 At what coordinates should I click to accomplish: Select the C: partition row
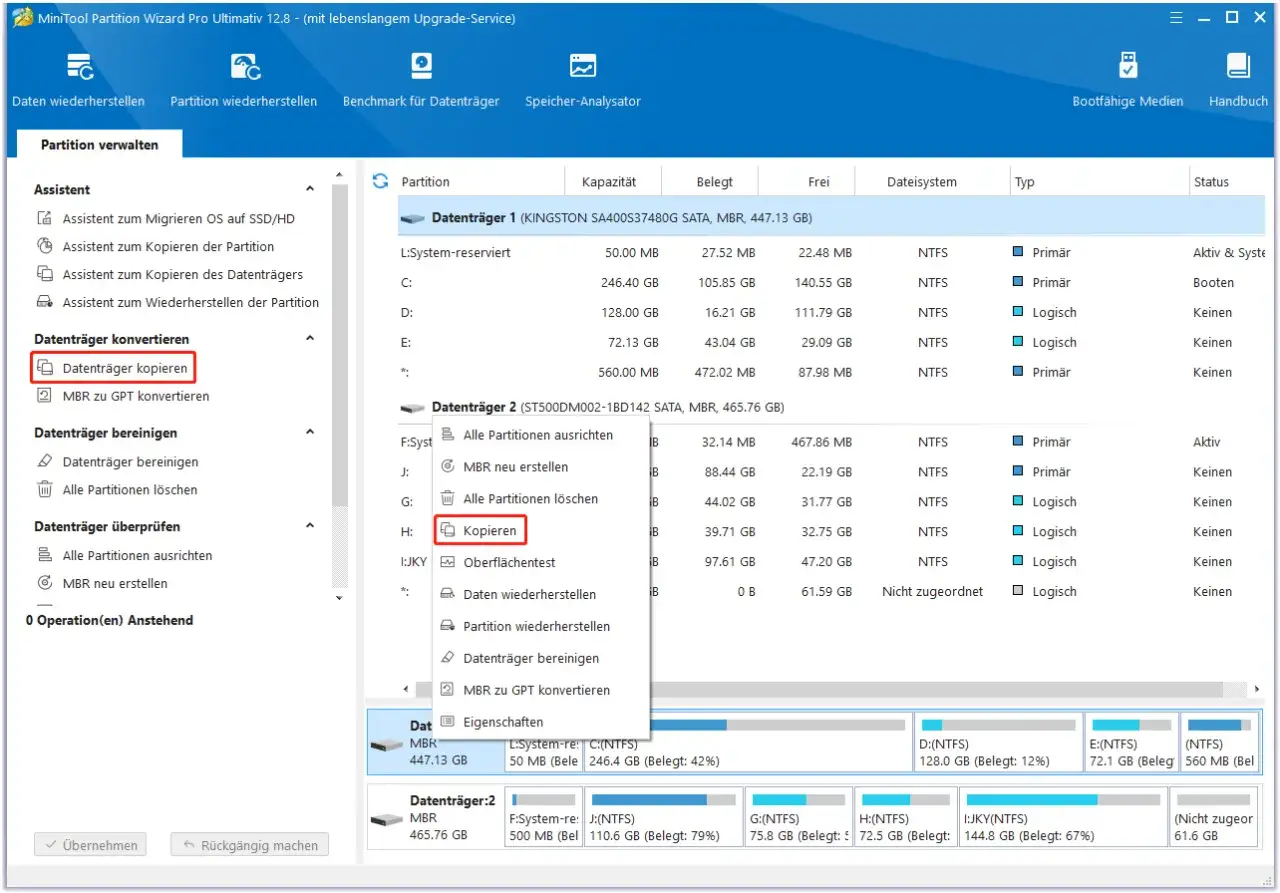click(830, 283)
